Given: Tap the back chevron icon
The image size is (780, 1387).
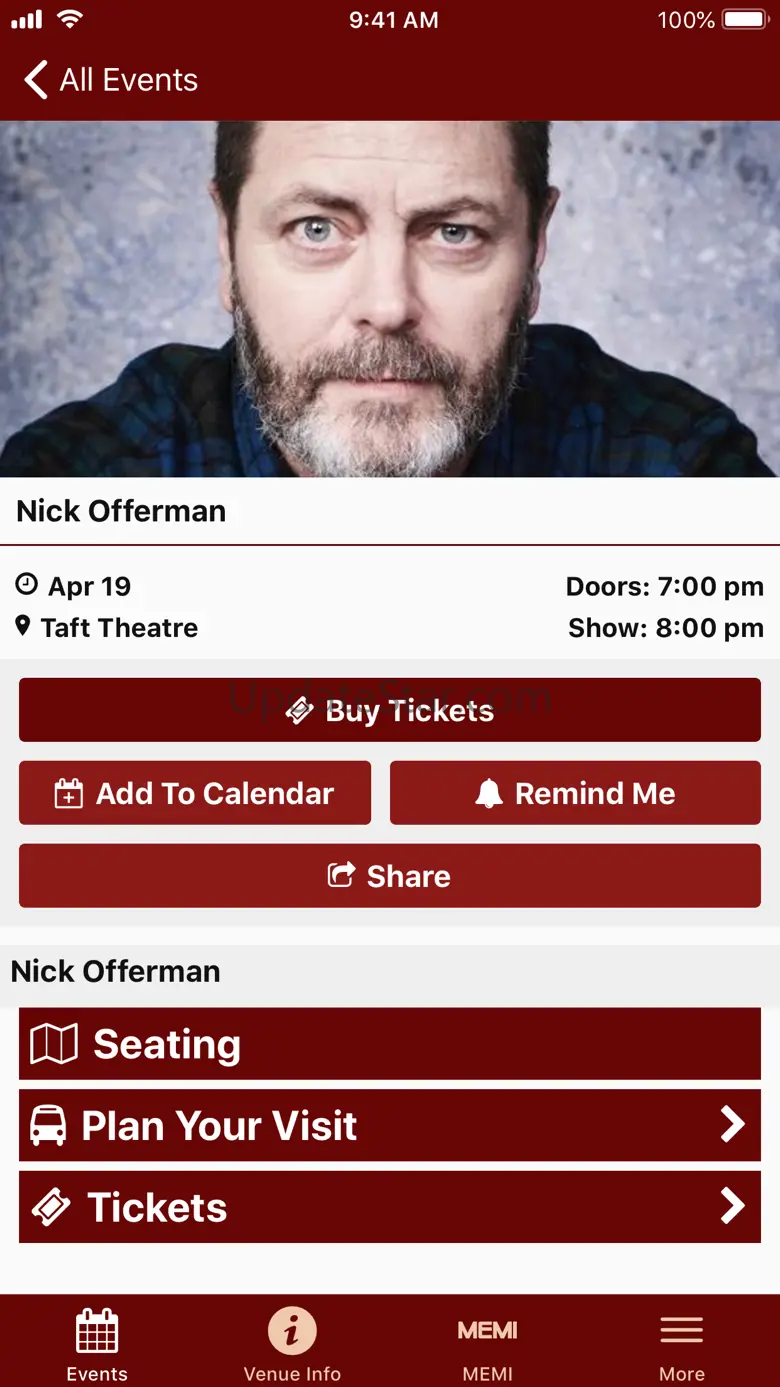Looking at the screenshot, I should 36,80.
